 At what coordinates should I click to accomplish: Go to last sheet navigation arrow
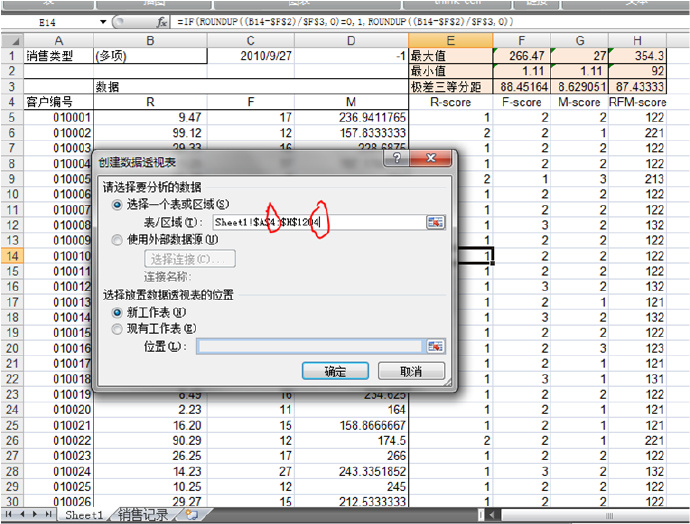48,514
